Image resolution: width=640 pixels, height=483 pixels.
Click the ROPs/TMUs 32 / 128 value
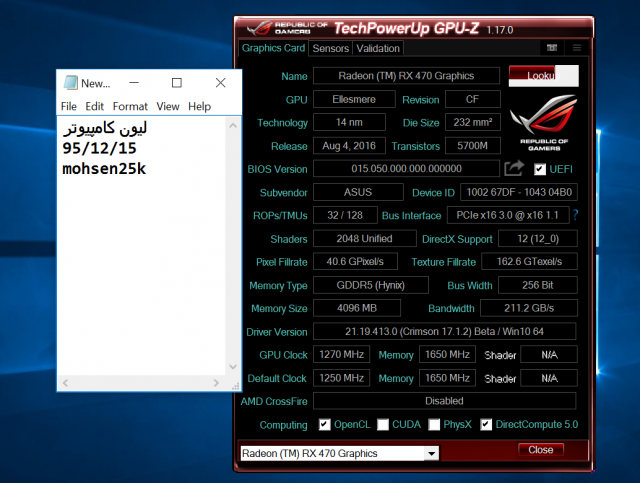(345, 215)
